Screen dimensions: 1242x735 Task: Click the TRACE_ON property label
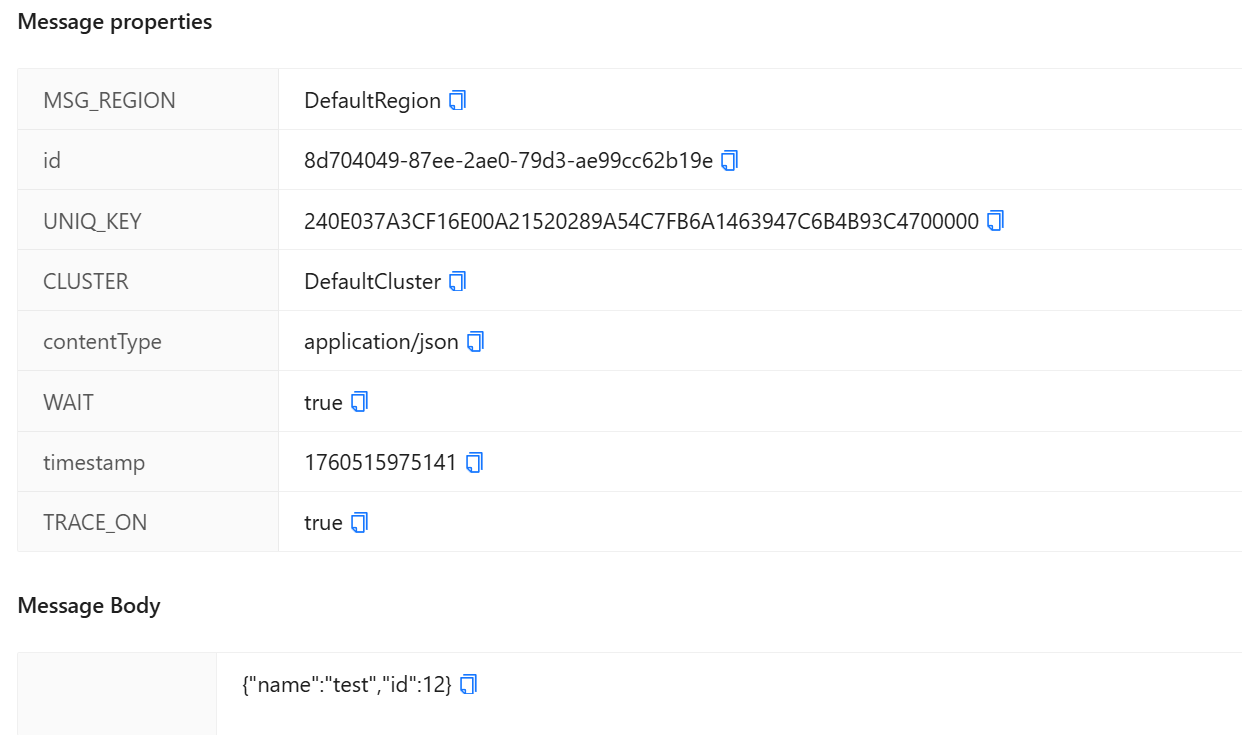[95, 522]
